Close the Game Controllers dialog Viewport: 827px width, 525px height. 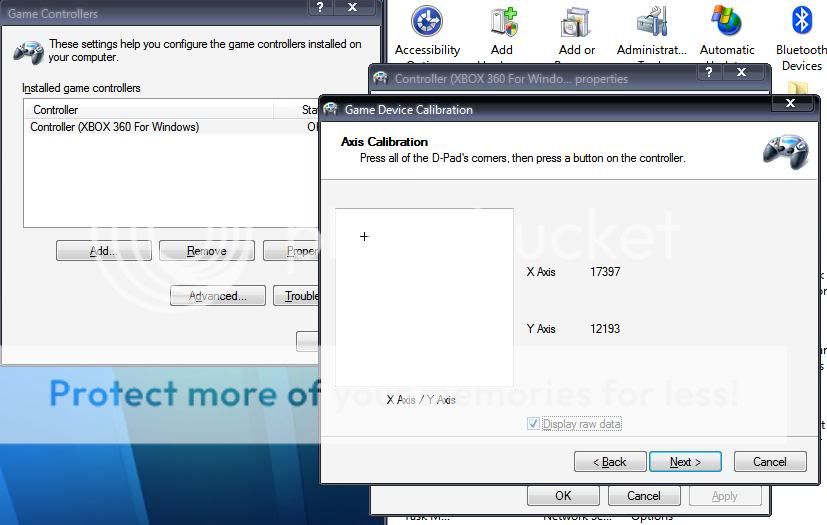point(352,7)
